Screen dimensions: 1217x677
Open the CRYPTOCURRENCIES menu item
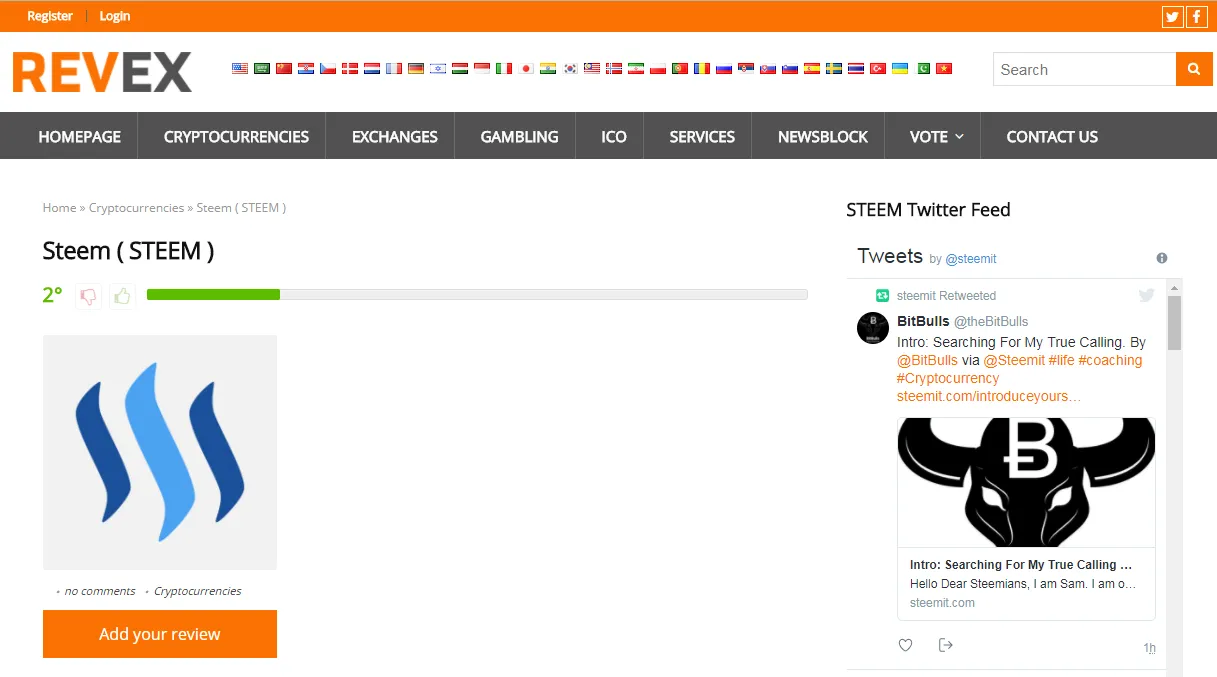236,137
